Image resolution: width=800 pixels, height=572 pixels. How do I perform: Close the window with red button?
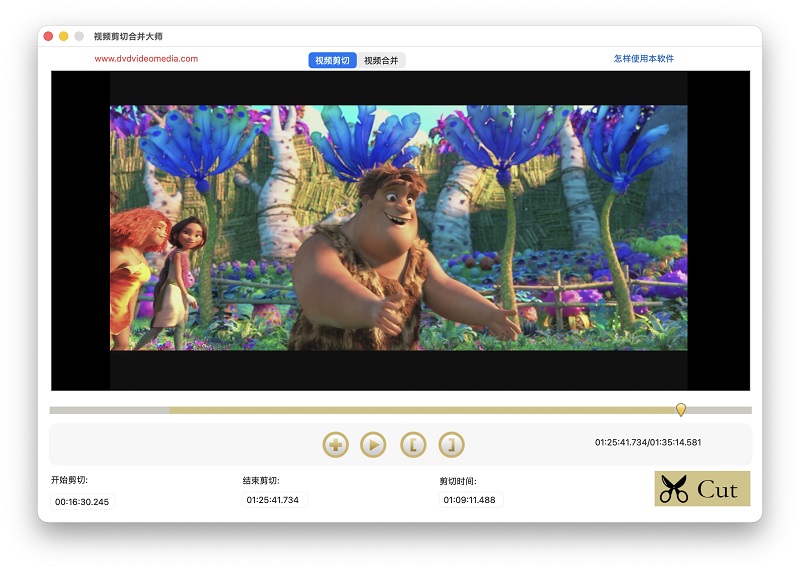(x=48, y=36)
